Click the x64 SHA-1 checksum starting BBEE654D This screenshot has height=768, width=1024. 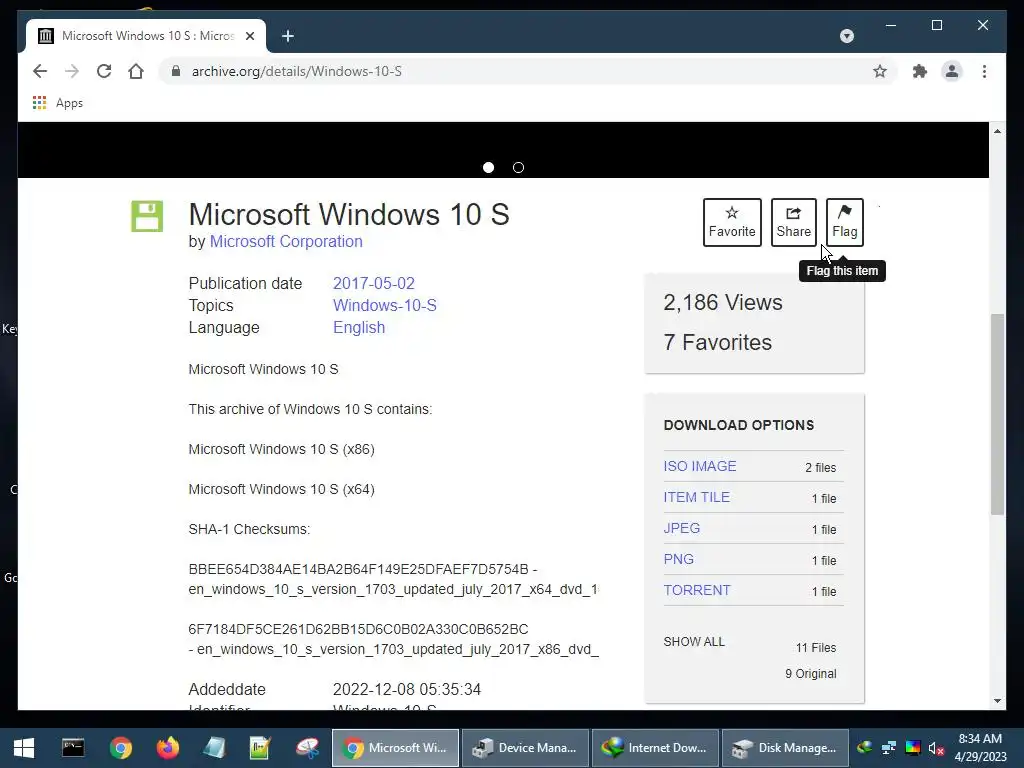coord(359,569)
